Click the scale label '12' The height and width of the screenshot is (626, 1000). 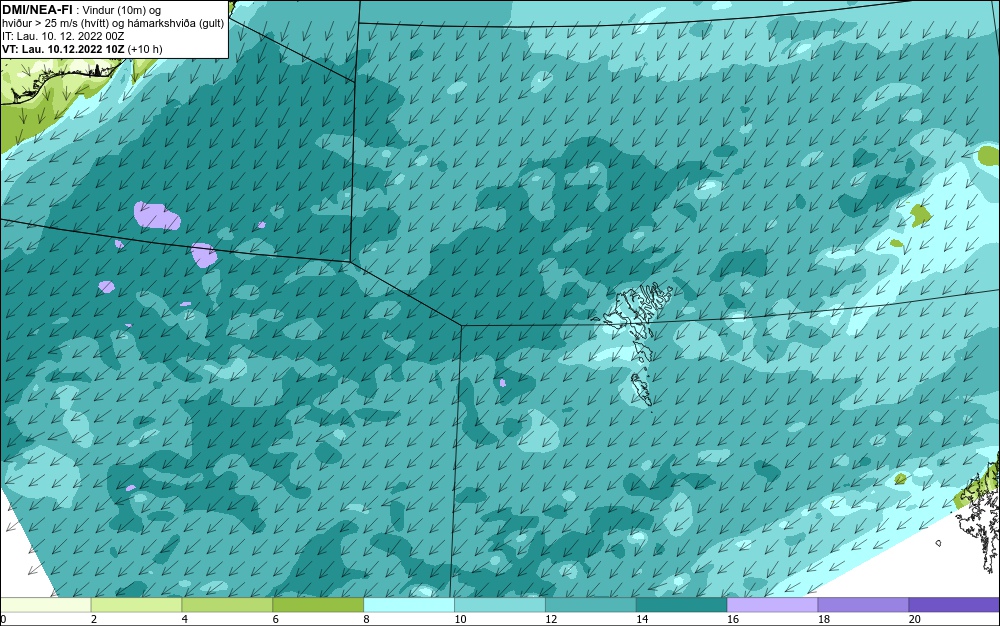pos(551,619)
